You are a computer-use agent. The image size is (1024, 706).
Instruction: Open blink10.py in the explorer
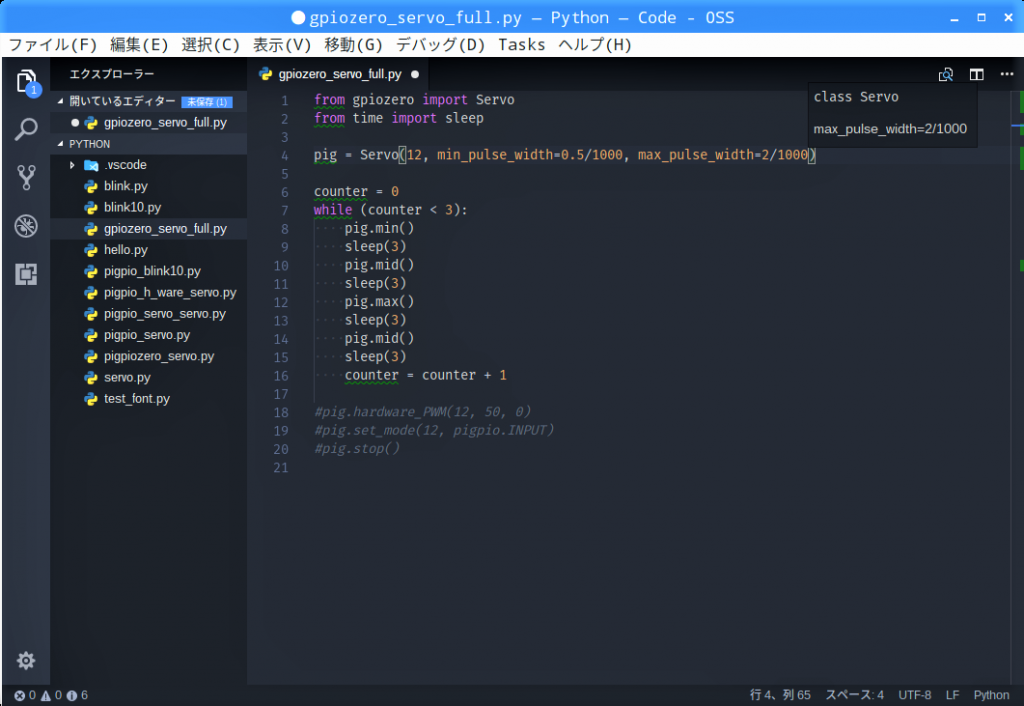click(149, 208)
